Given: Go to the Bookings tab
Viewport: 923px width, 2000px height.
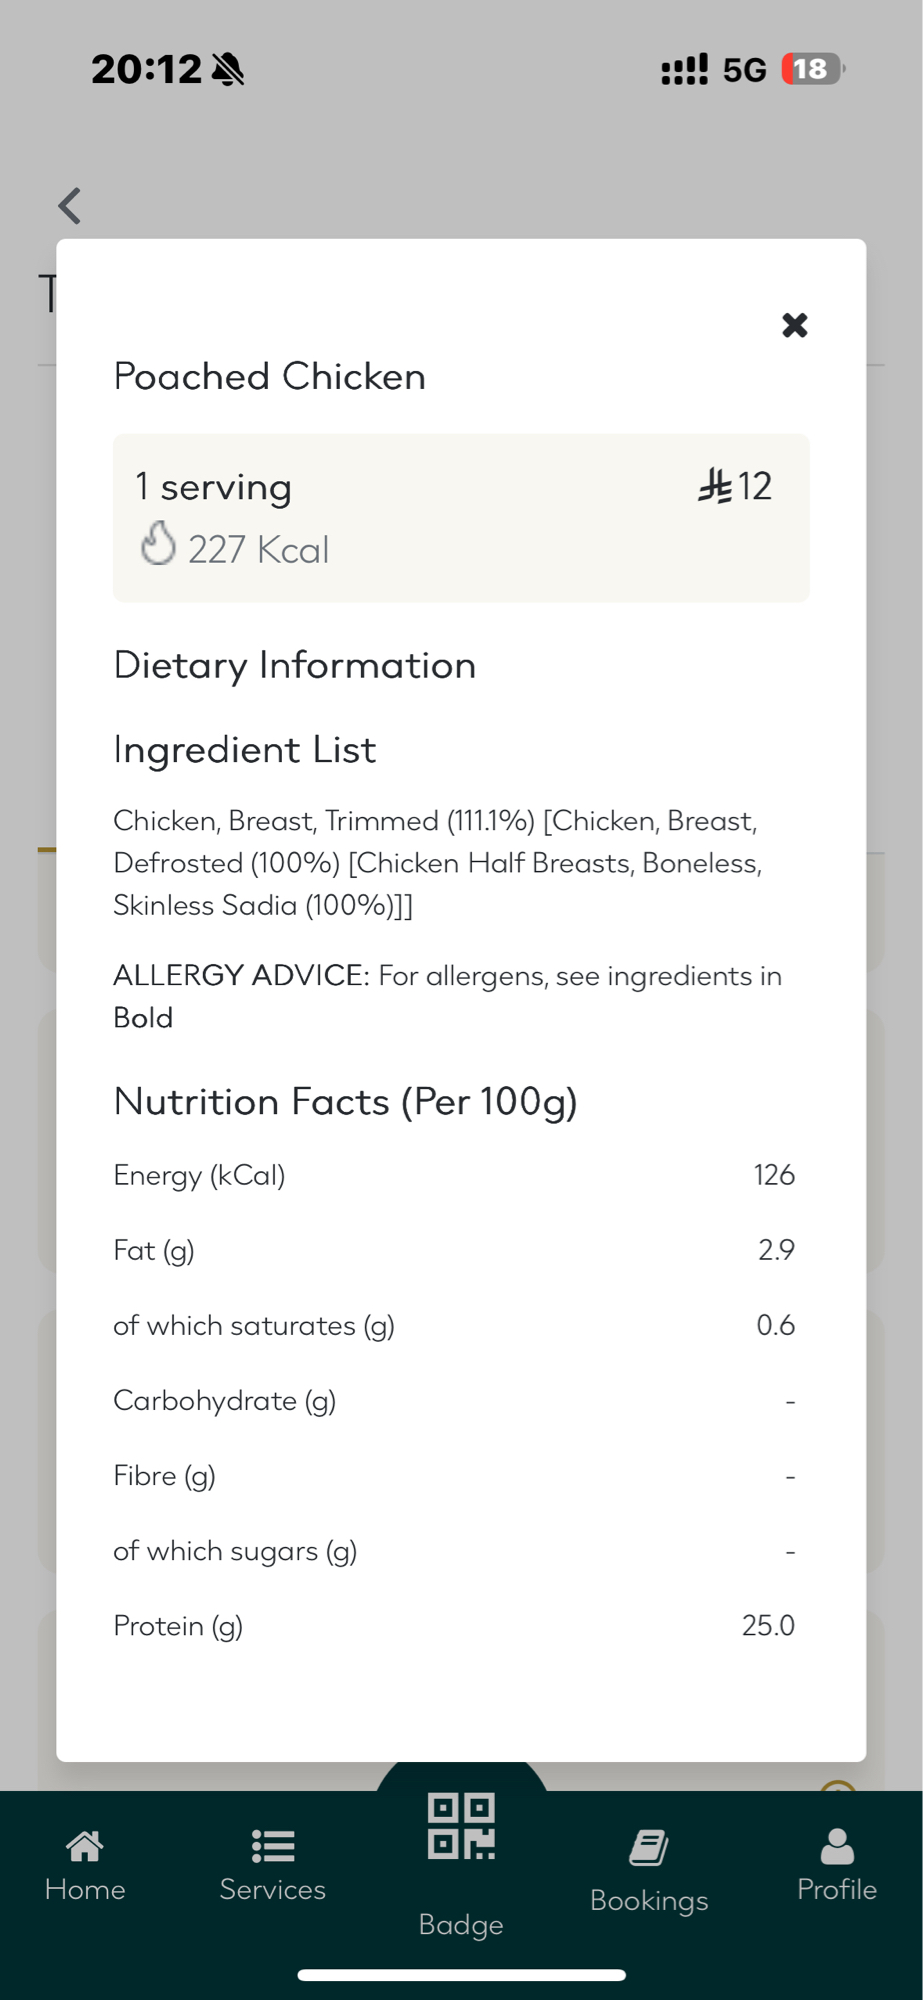Looking at the screenshot, I should pos(649,1870).
